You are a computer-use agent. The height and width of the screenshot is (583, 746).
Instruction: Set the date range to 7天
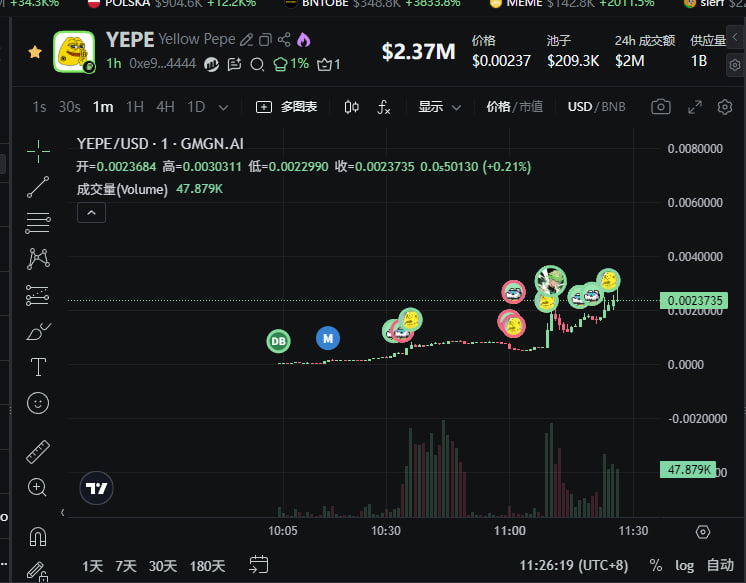(x=126, y=566)
